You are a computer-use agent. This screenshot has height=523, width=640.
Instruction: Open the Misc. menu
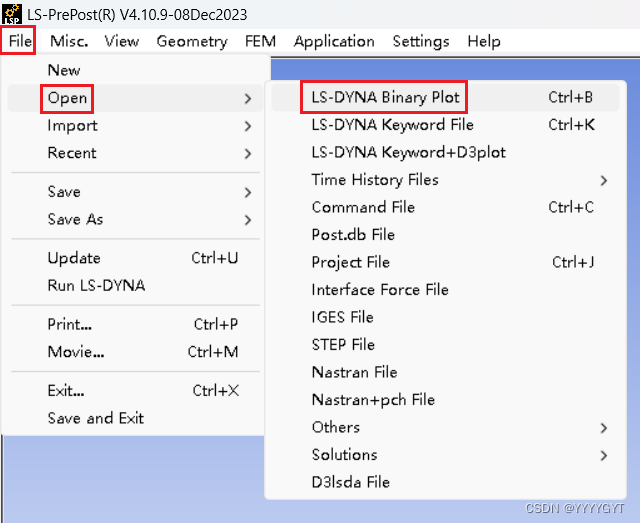(69, 41)
